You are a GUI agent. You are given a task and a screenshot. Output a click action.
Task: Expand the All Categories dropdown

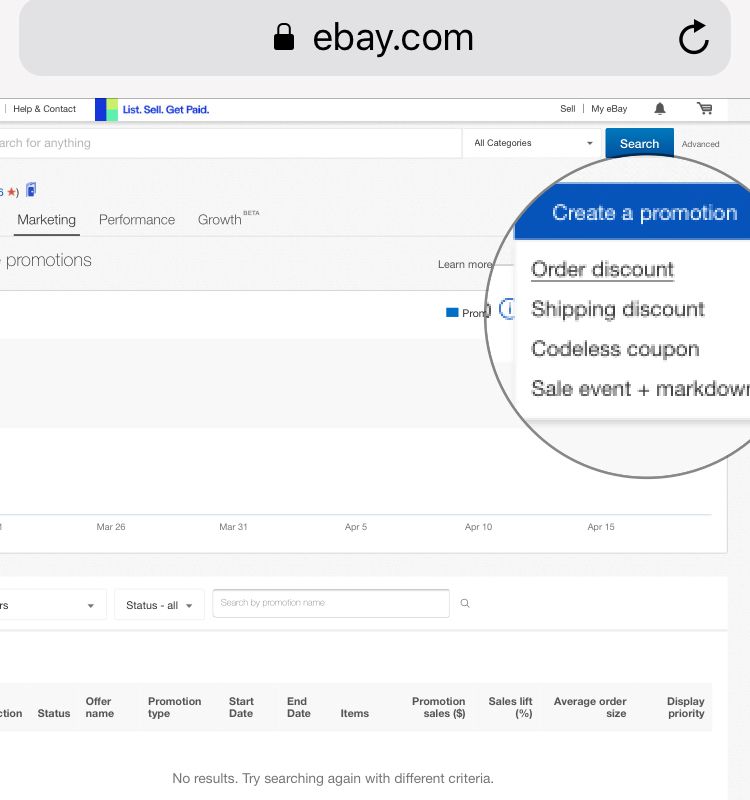tap(532, 143)
